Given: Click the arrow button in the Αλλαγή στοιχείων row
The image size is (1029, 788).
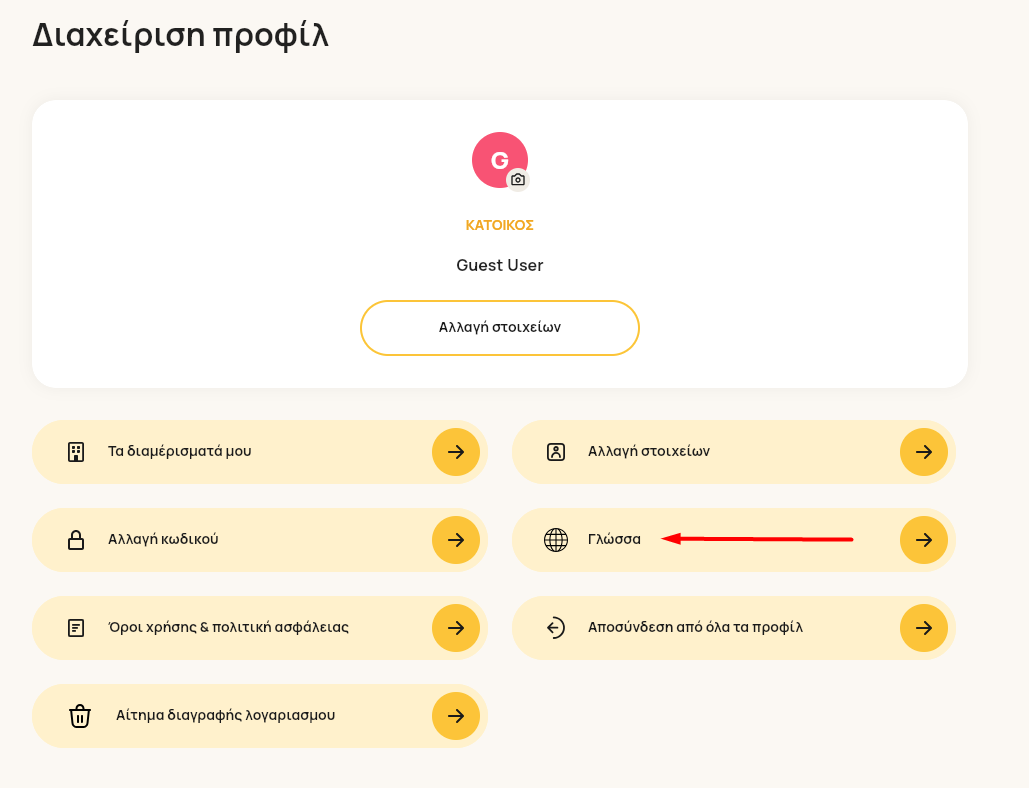Looking at the screenshot, I should click(924, 452).
